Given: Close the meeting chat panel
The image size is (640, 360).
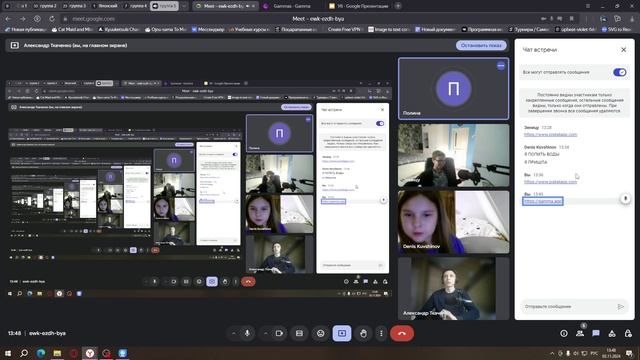Looking at the screenshot, I should point(623,50).
